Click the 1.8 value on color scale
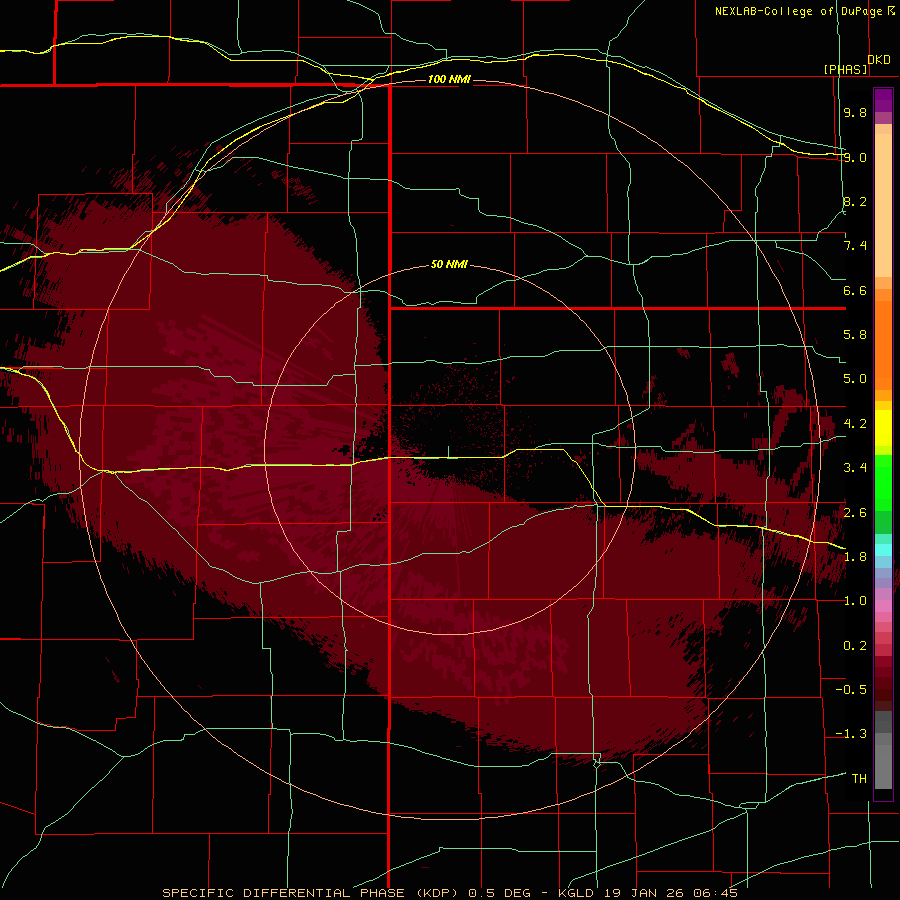The width and height of the screenshot is (900, 900). [855, 557]
